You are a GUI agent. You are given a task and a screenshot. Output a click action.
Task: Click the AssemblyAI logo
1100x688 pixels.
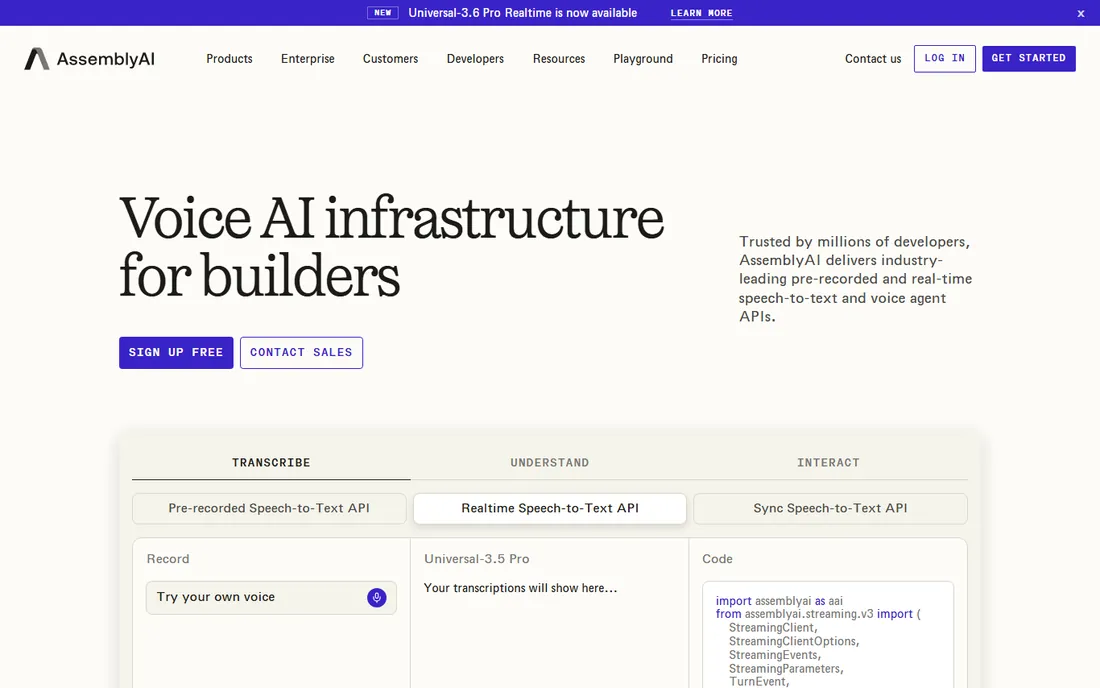tap(90, 59)
